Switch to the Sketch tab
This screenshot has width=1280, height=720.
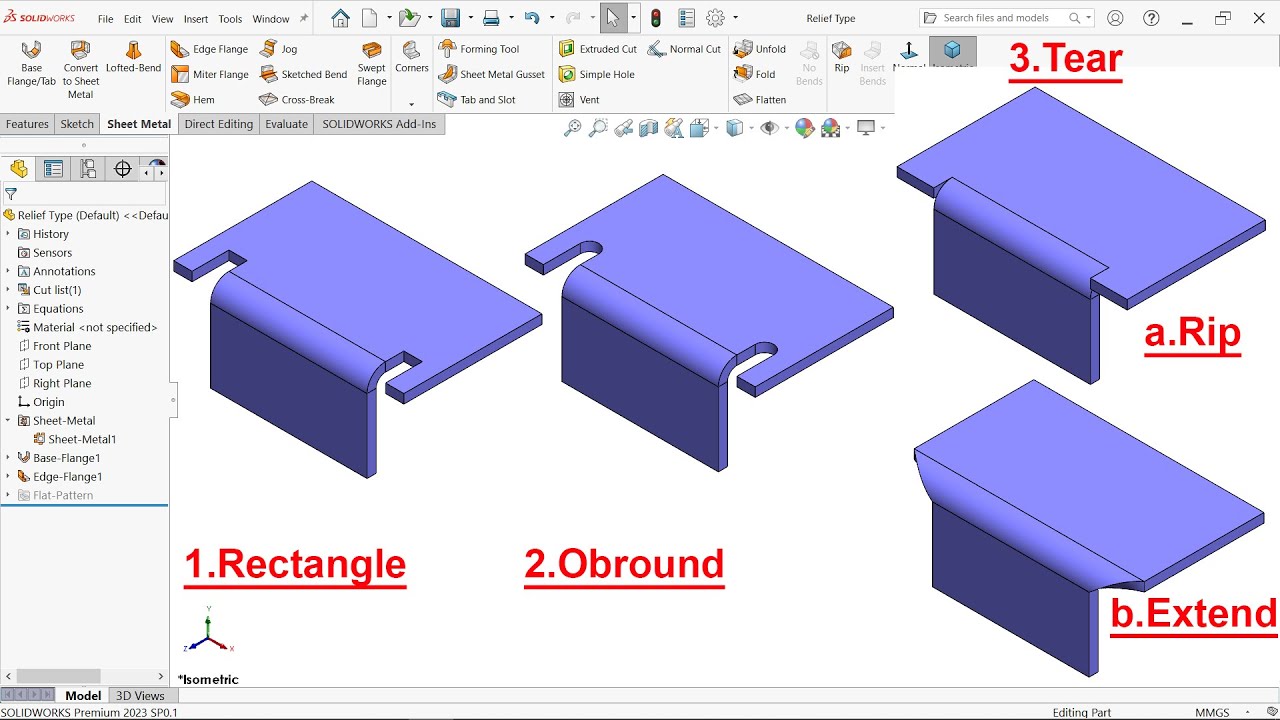coord(77,124)
